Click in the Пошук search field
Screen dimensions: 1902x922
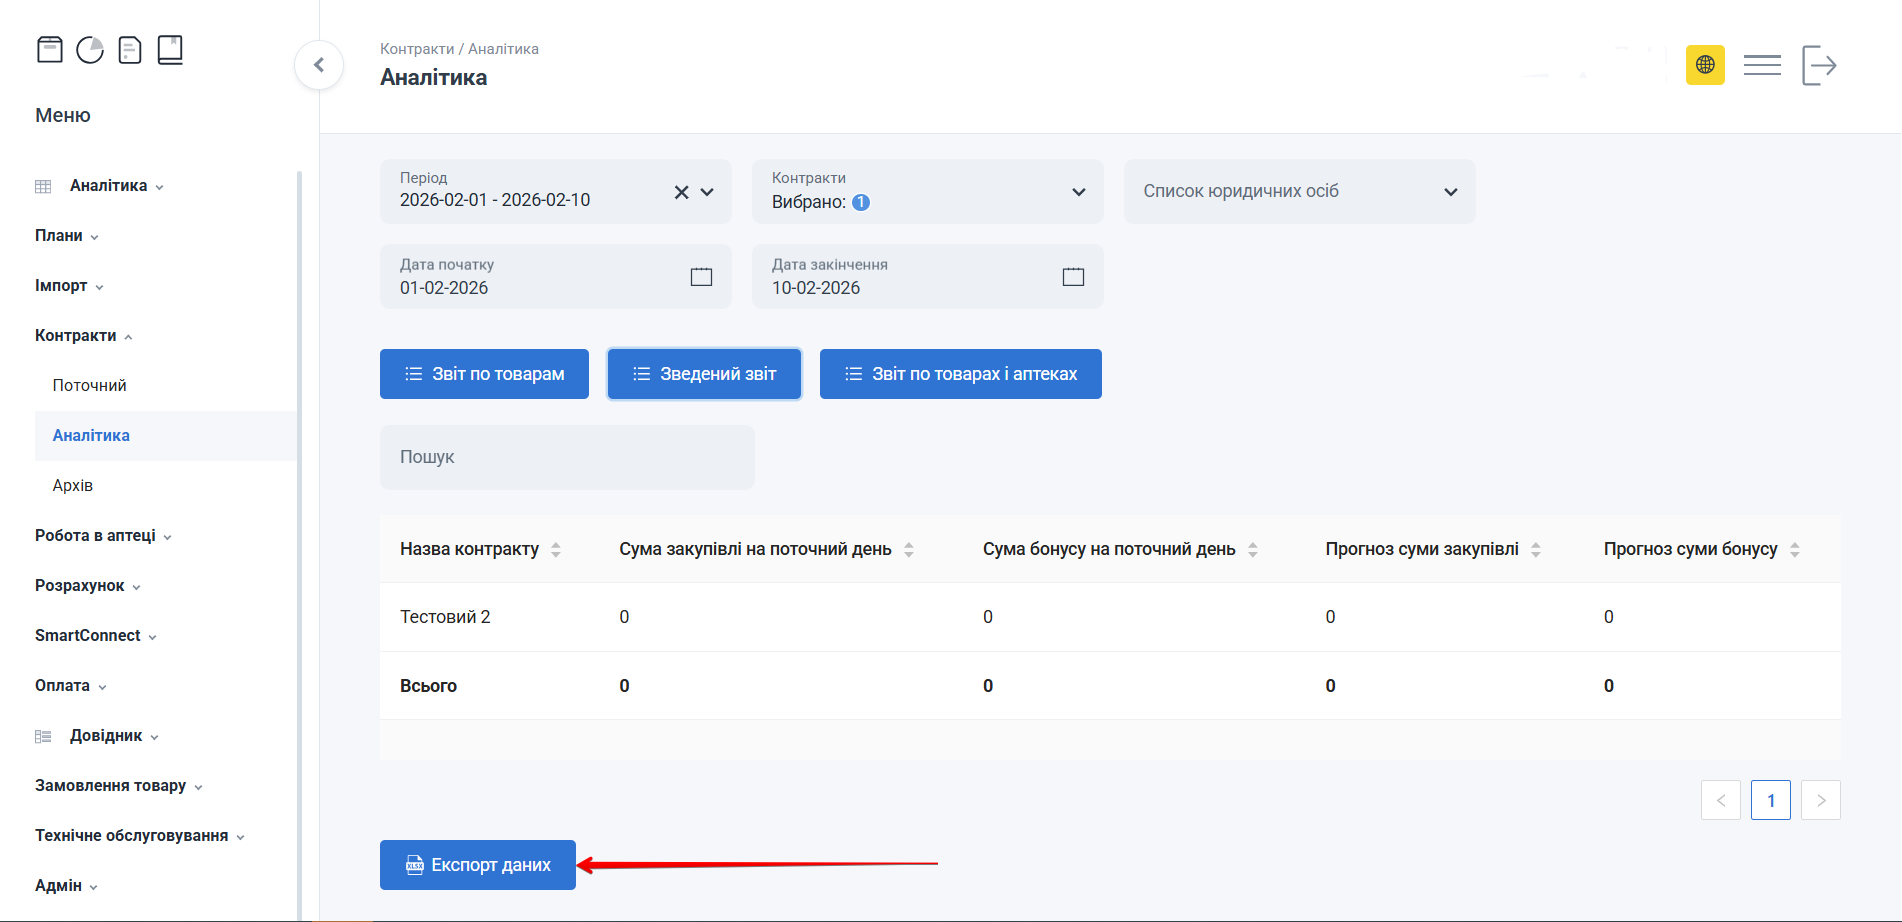(x=567, y=457)
